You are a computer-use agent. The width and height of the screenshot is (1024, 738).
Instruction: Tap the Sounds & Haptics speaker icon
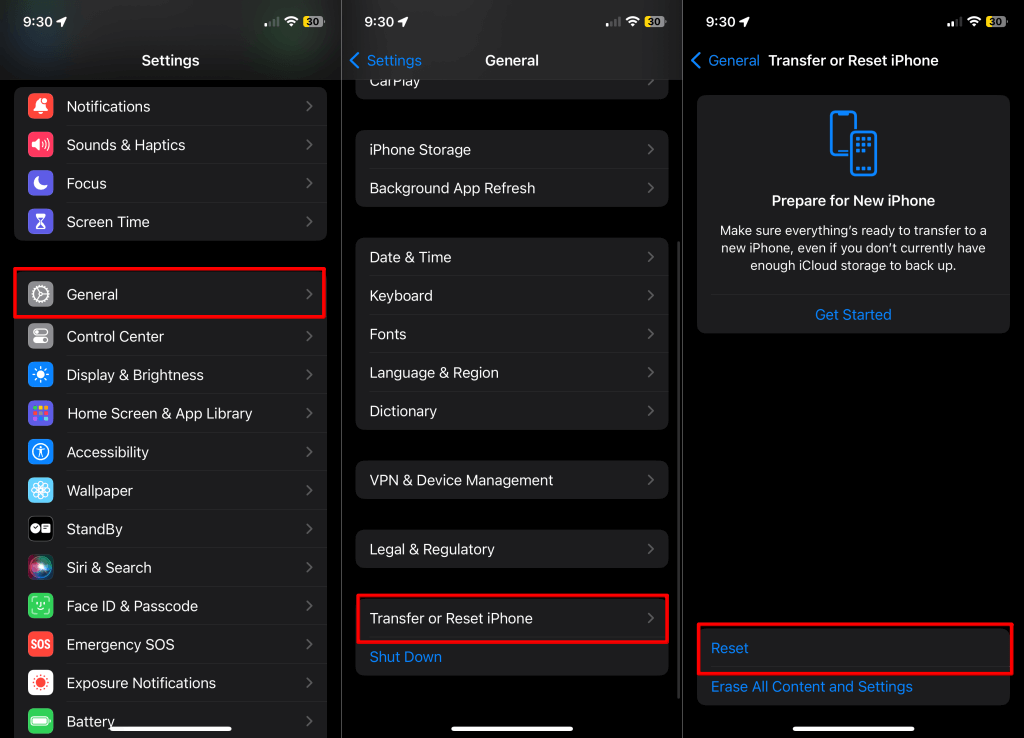point(40,145)
